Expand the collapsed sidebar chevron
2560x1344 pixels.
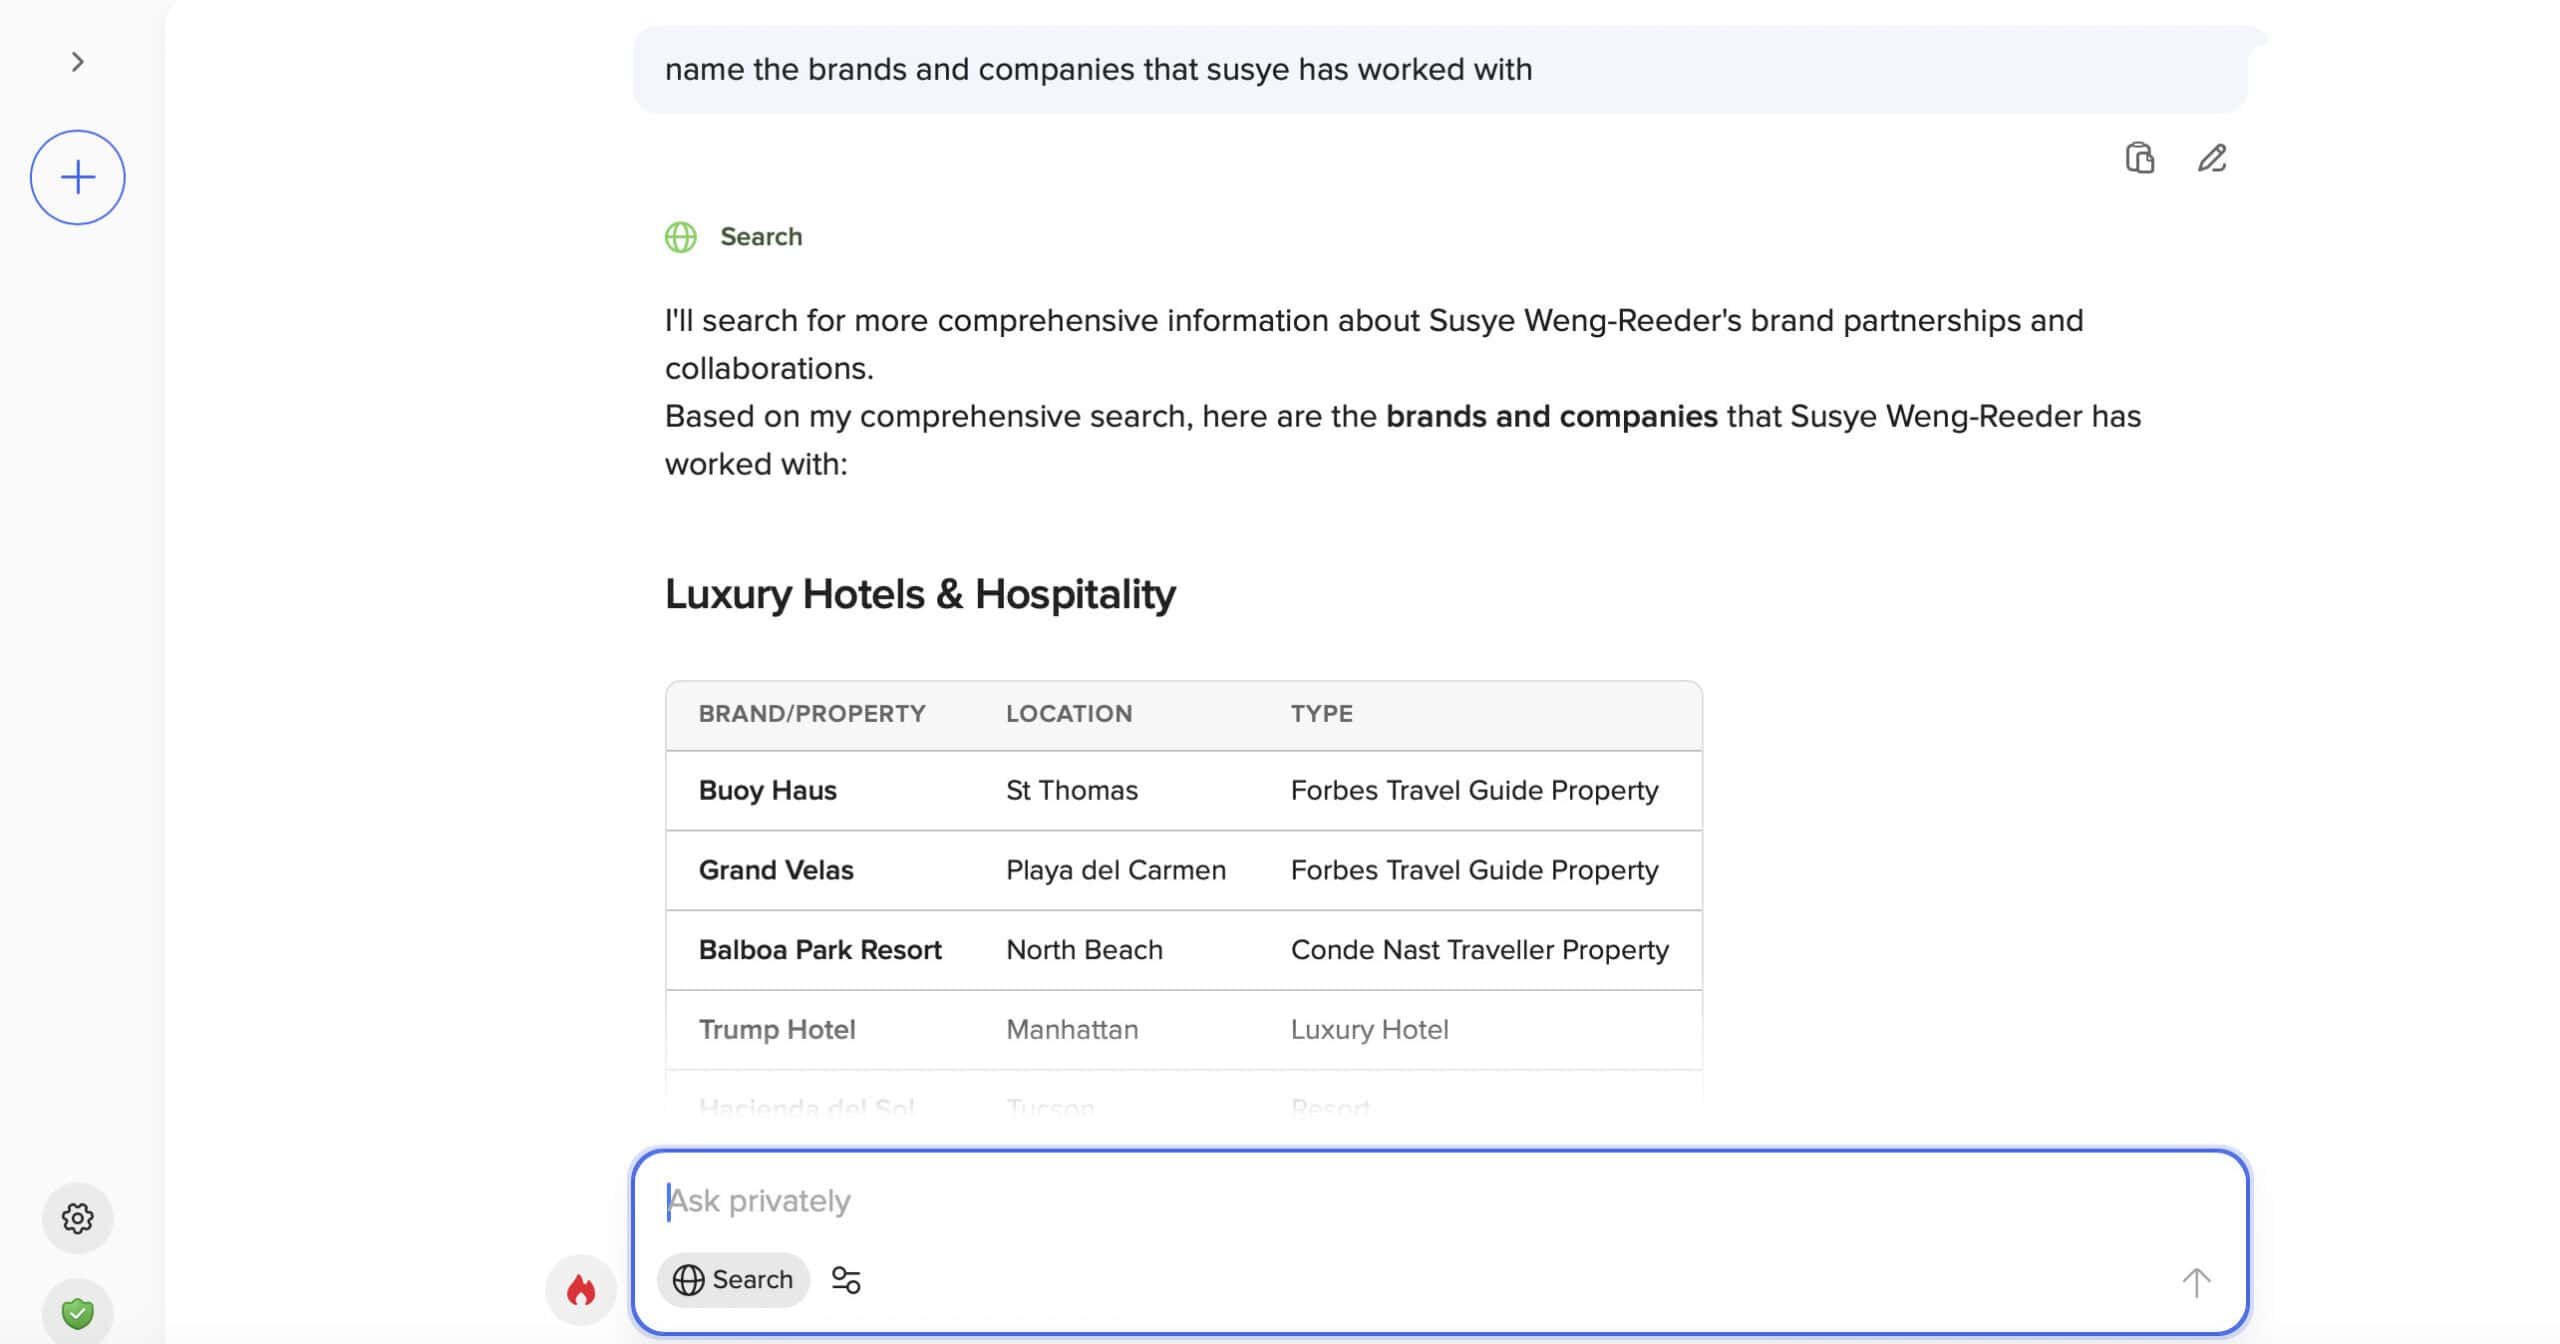(x=77, y=62)
